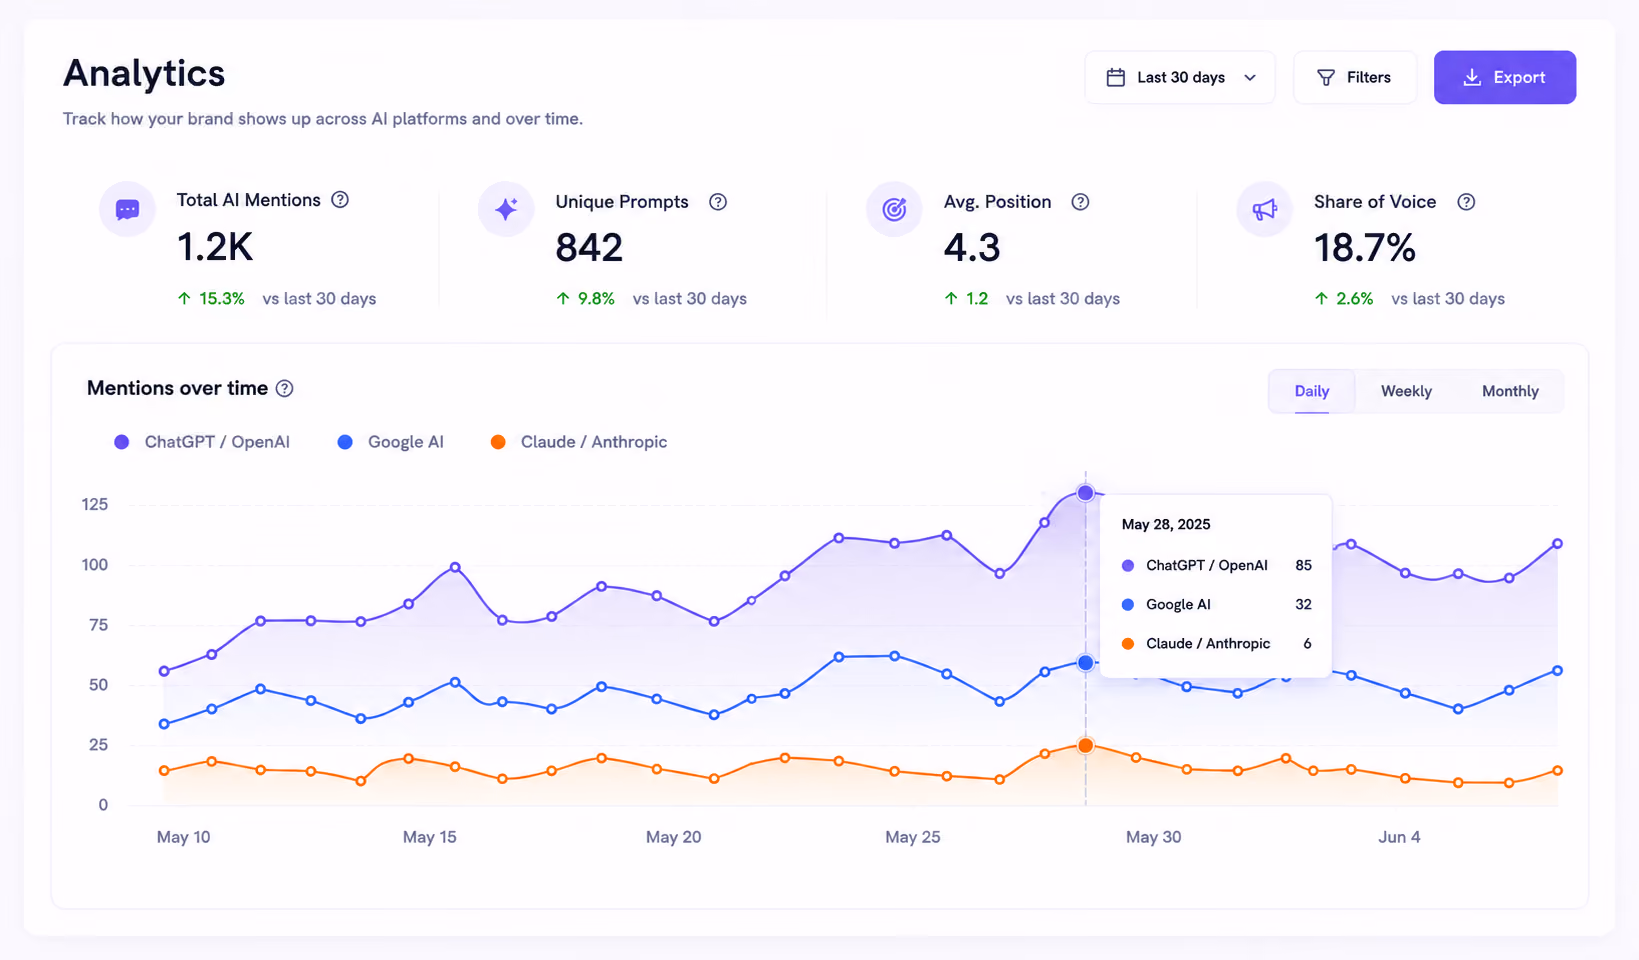Open help tooltip next to Share of Voice
This screenshot has height=960, width=1639.
click(1466, 202)
